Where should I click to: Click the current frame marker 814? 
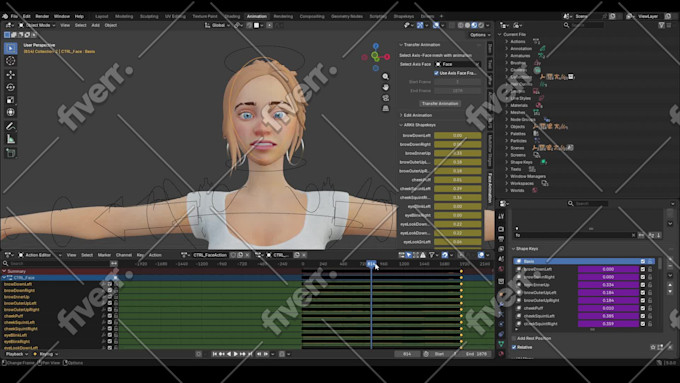371,264
